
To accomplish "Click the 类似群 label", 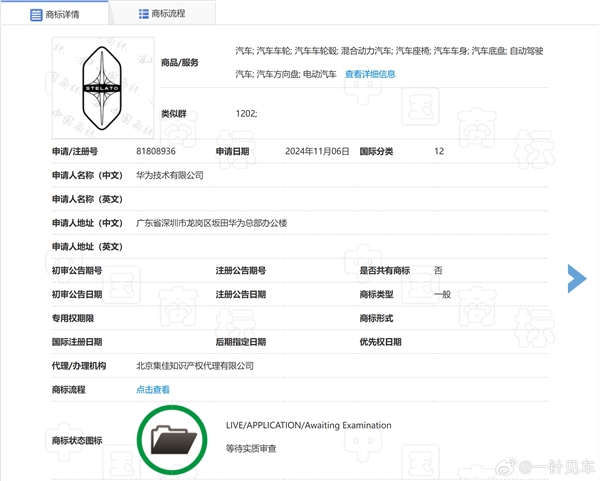I will pos(174,114).
